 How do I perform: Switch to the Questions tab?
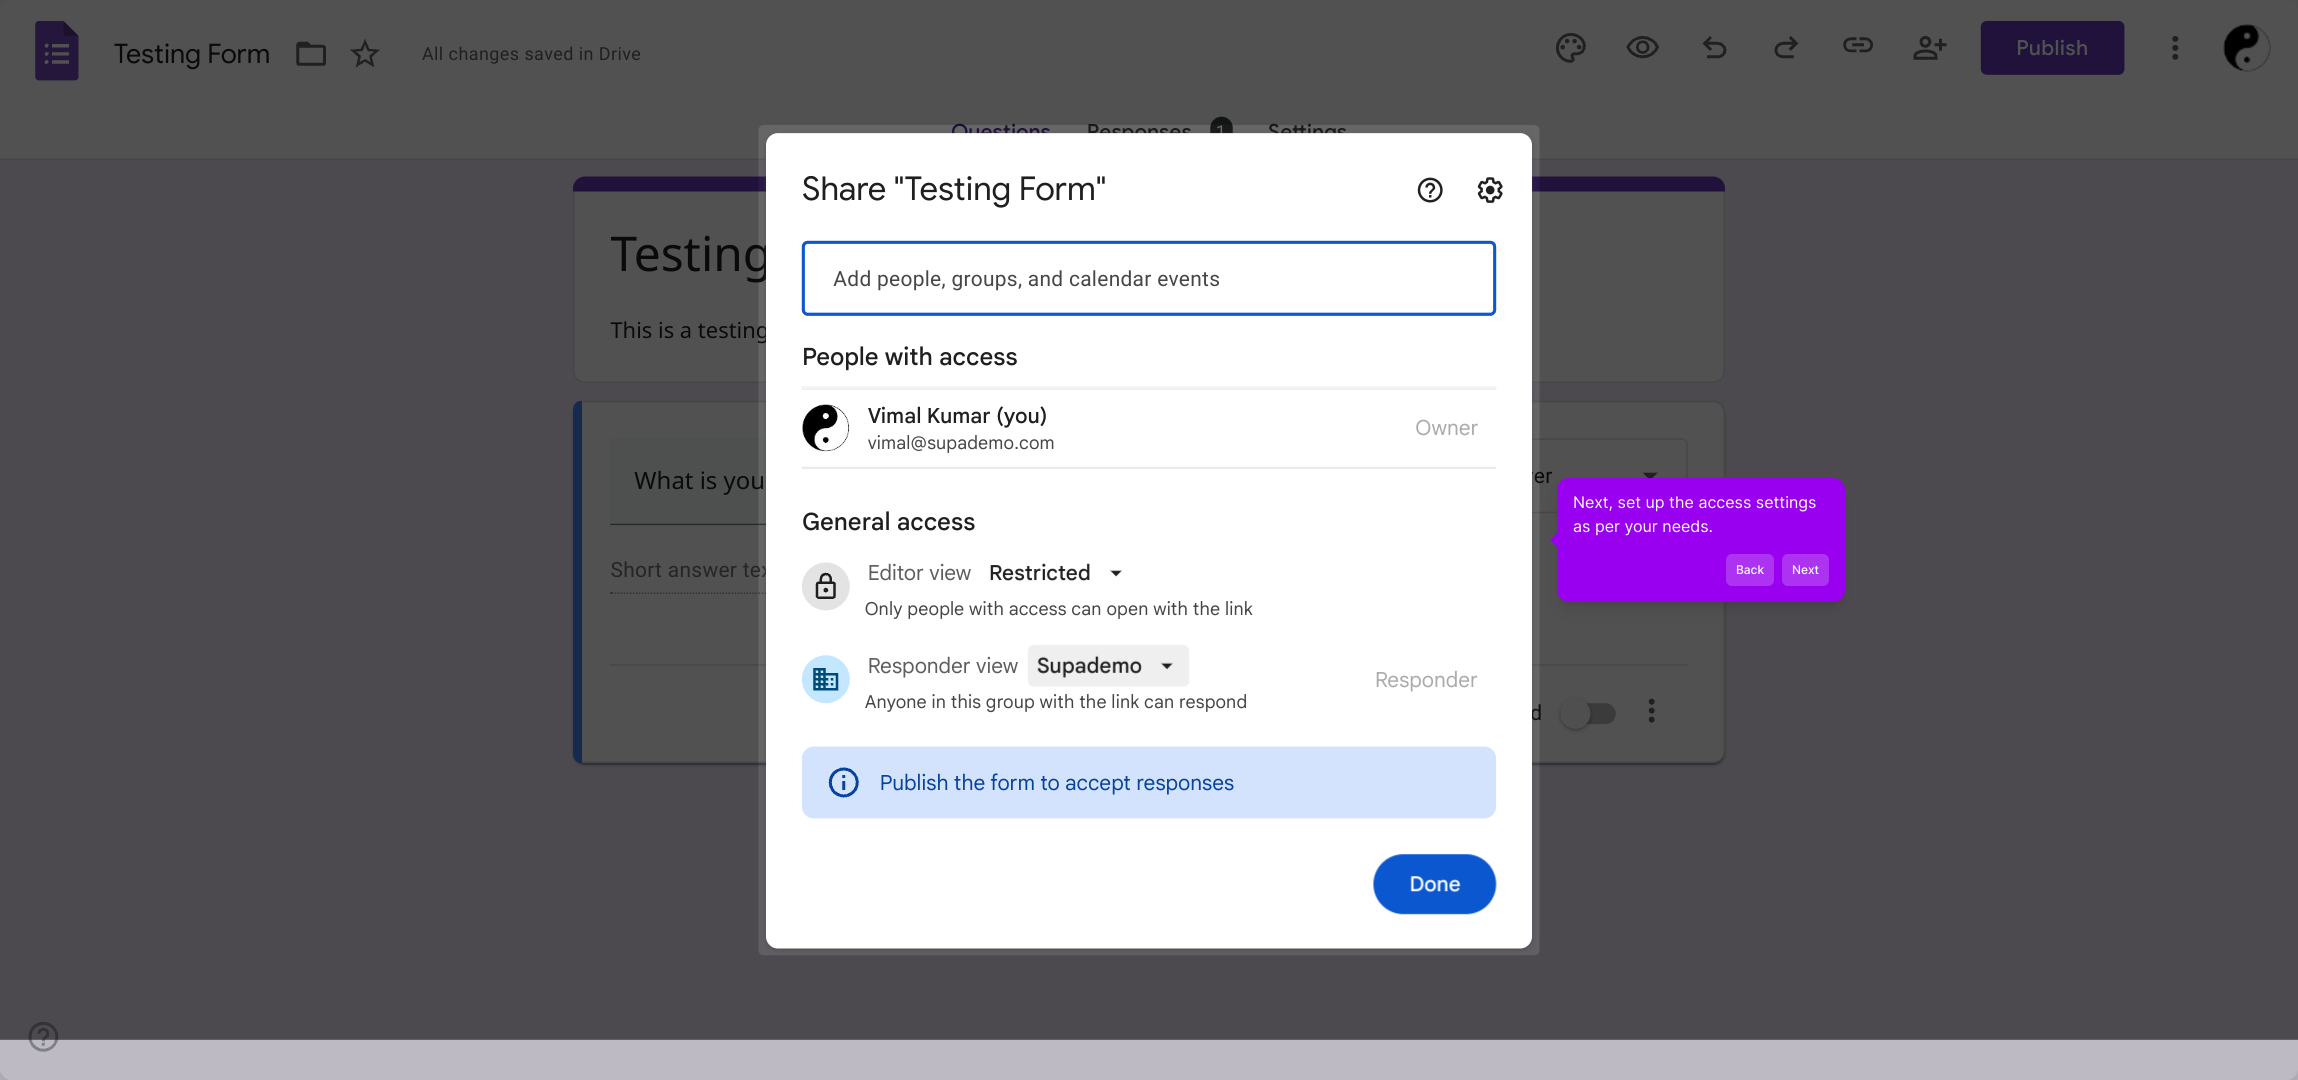1000,130
